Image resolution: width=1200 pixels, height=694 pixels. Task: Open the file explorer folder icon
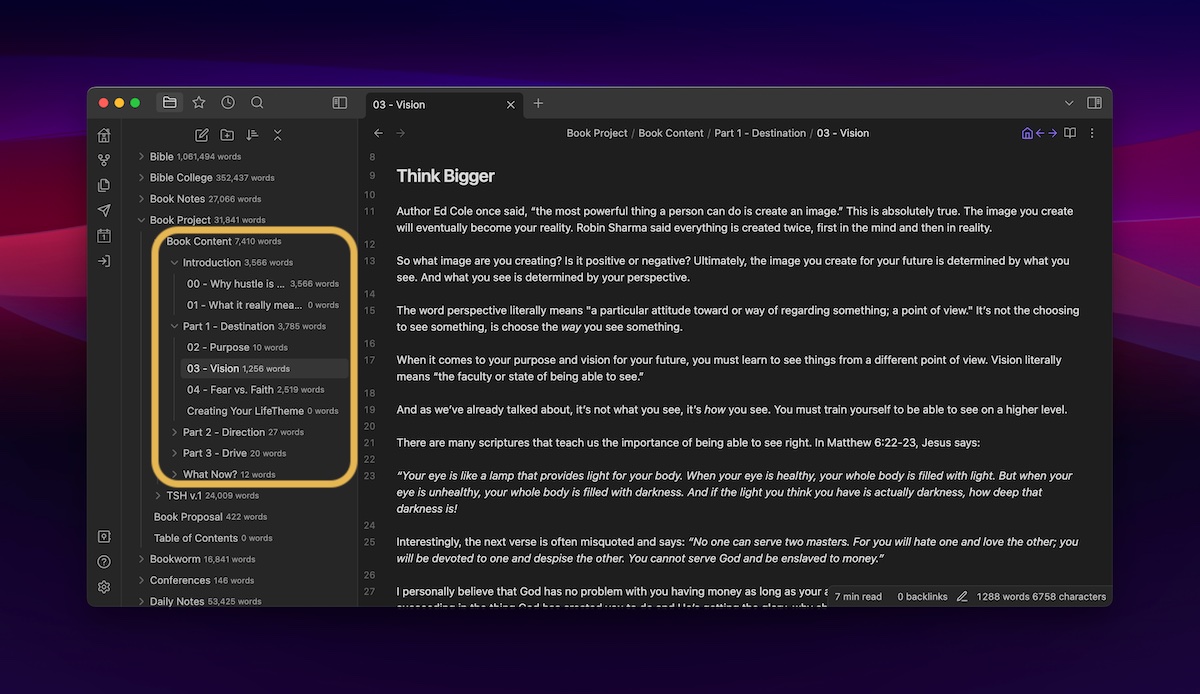pos(170,102)
